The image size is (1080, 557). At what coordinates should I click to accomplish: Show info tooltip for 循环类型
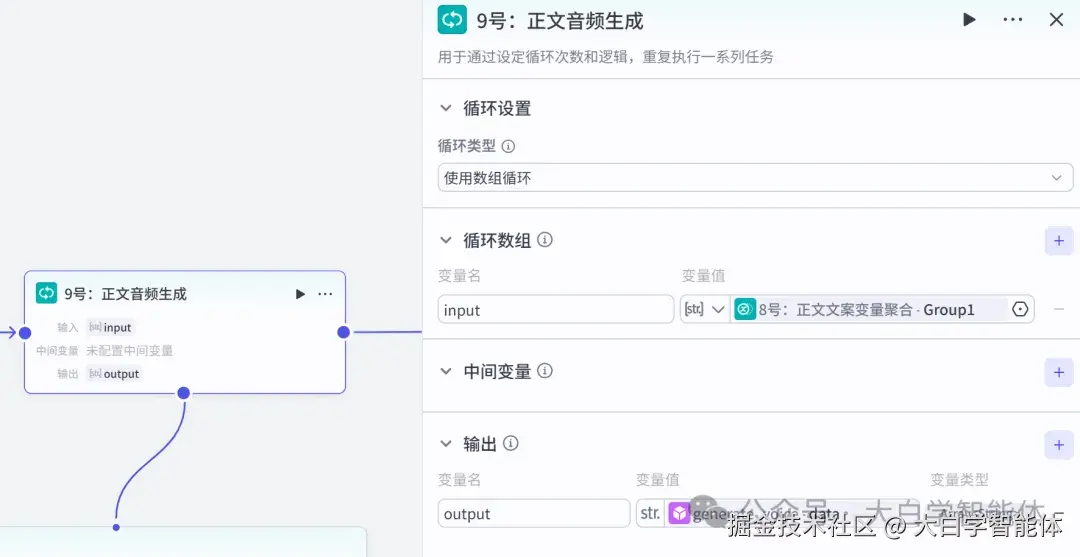click(508, 147)
